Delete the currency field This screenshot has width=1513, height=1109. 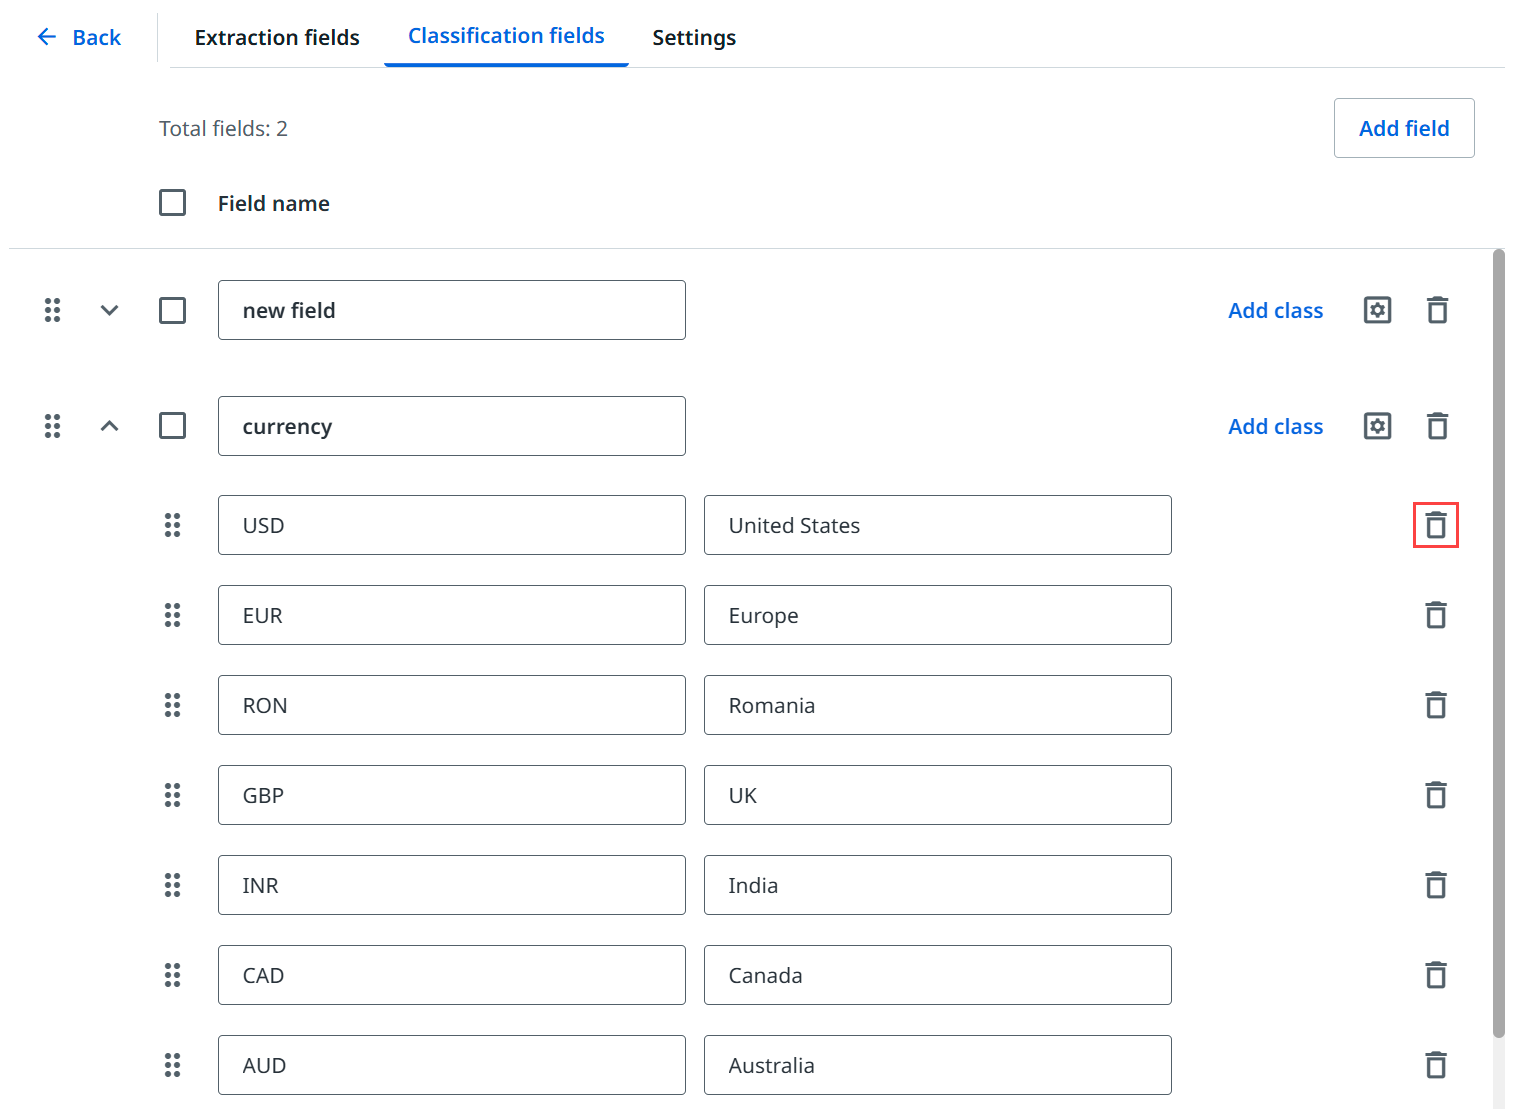(1437, 426)
